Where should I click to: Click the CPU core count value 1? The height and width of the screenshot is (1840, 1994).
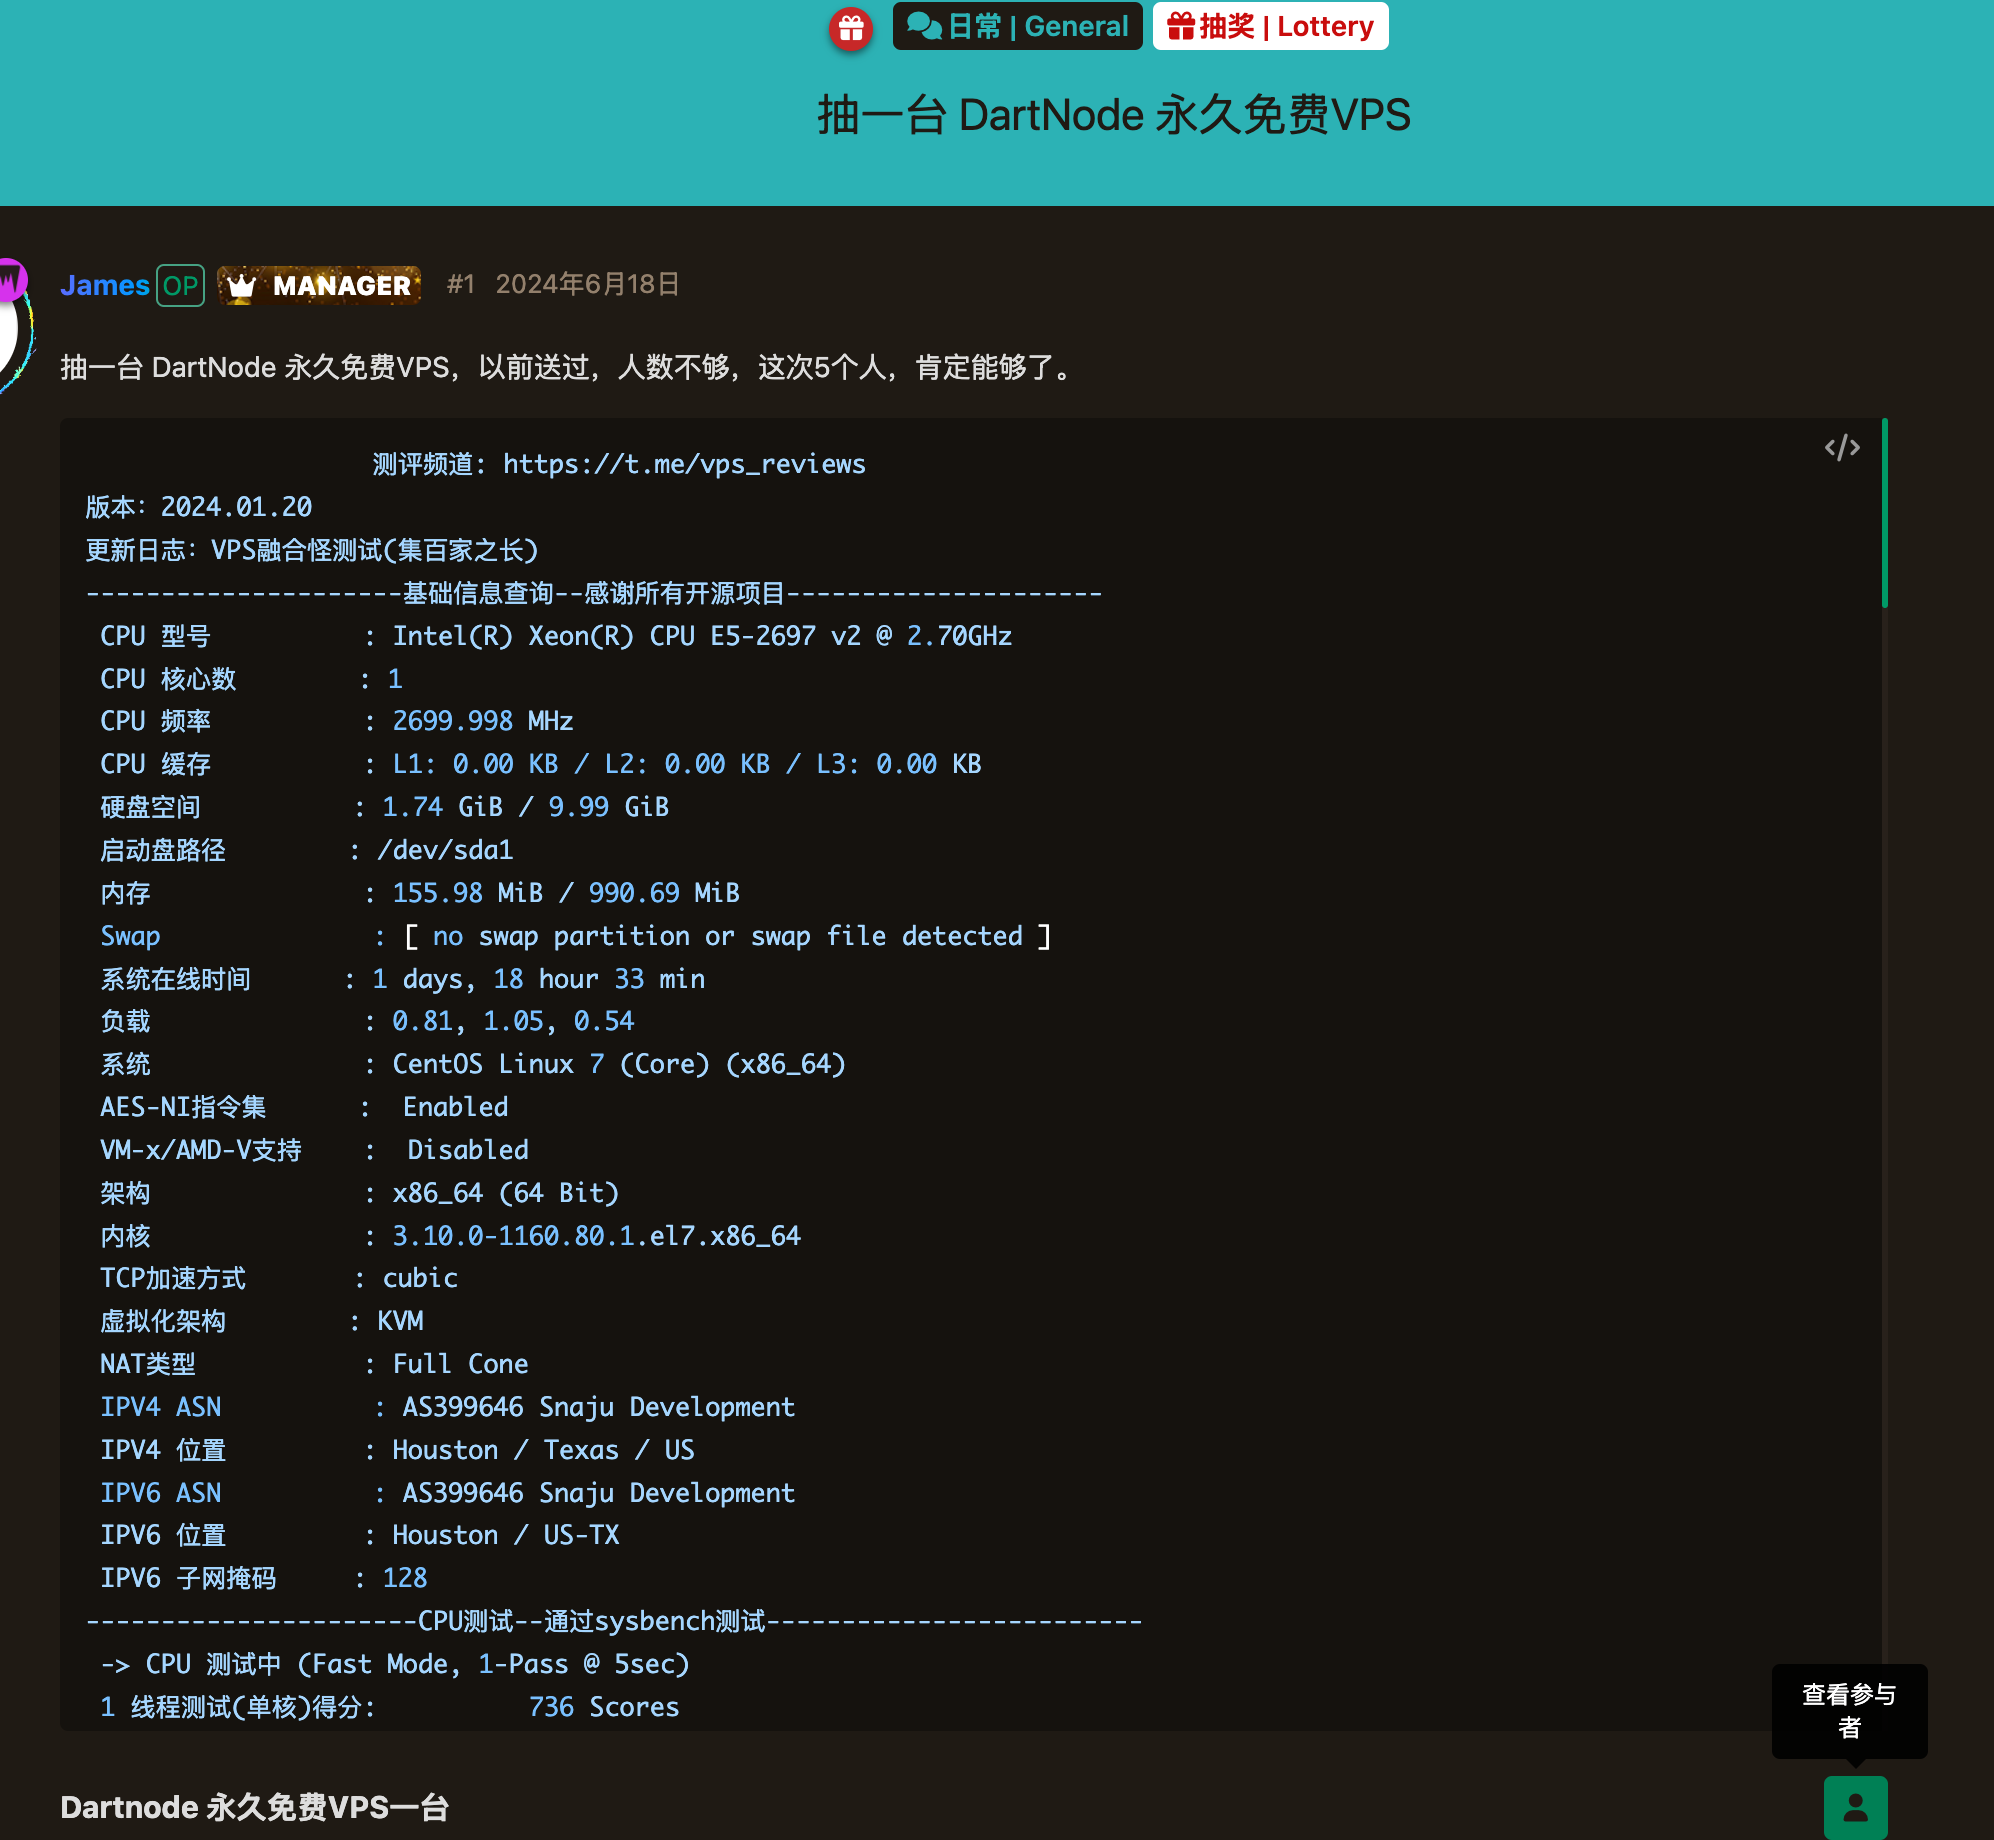(x=395, y=679)
